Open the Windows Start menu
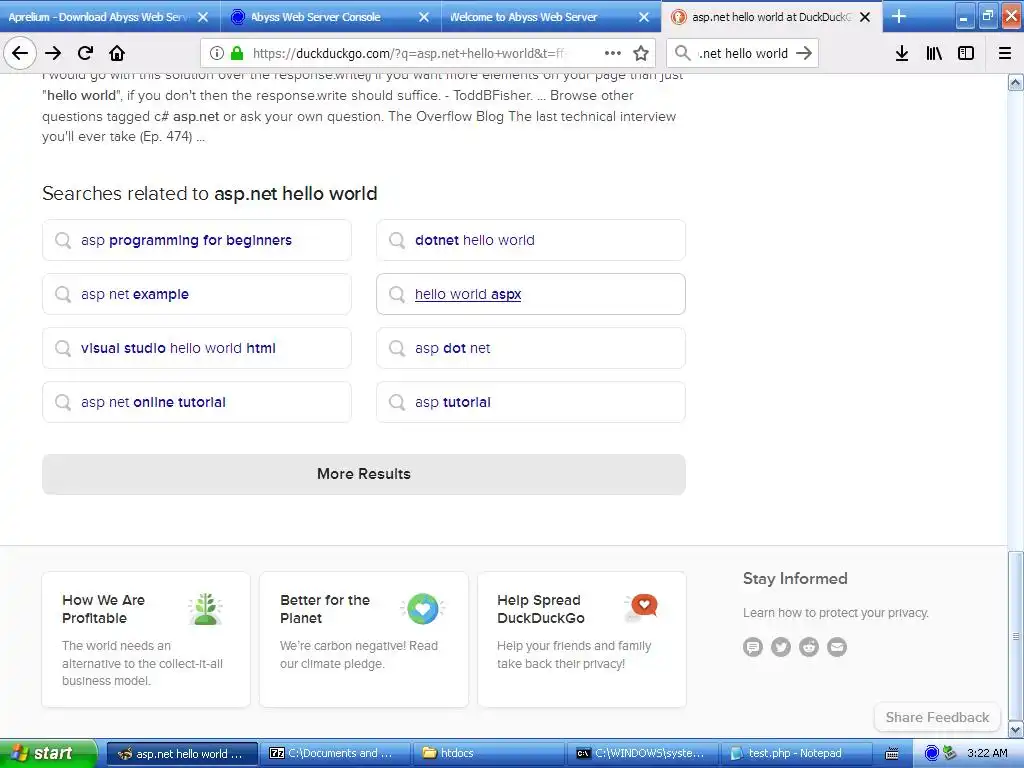This screenshot has width=1024, height=768. point(48,753)
